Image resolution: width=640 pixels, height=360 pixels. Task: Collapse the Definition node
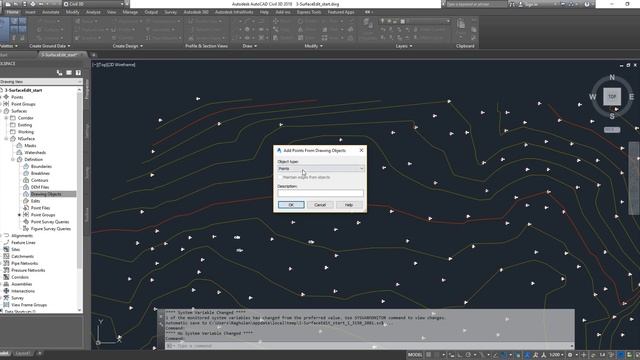coord(13,160)
